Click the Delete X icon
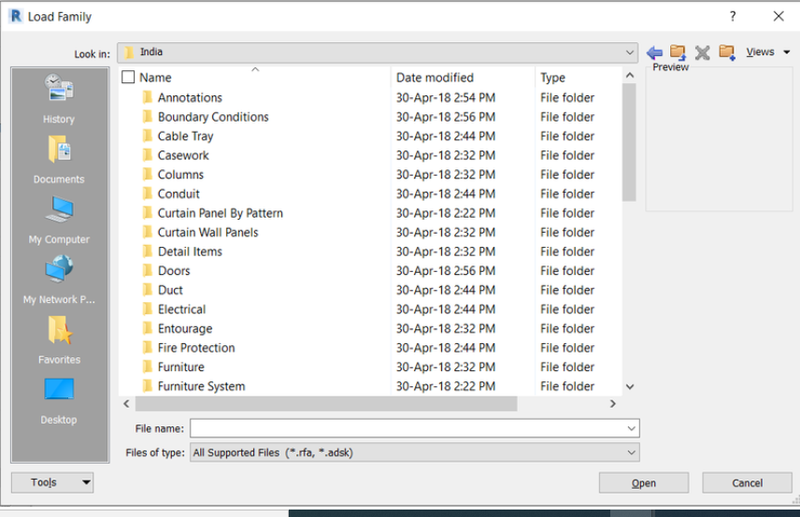The image size is (800, 517). (x=703, y=52)
